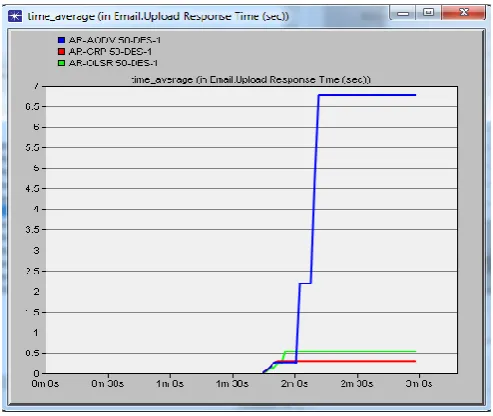Click the 1m 0s x-axis label
493x416 pixels.
tap(170, 384)
